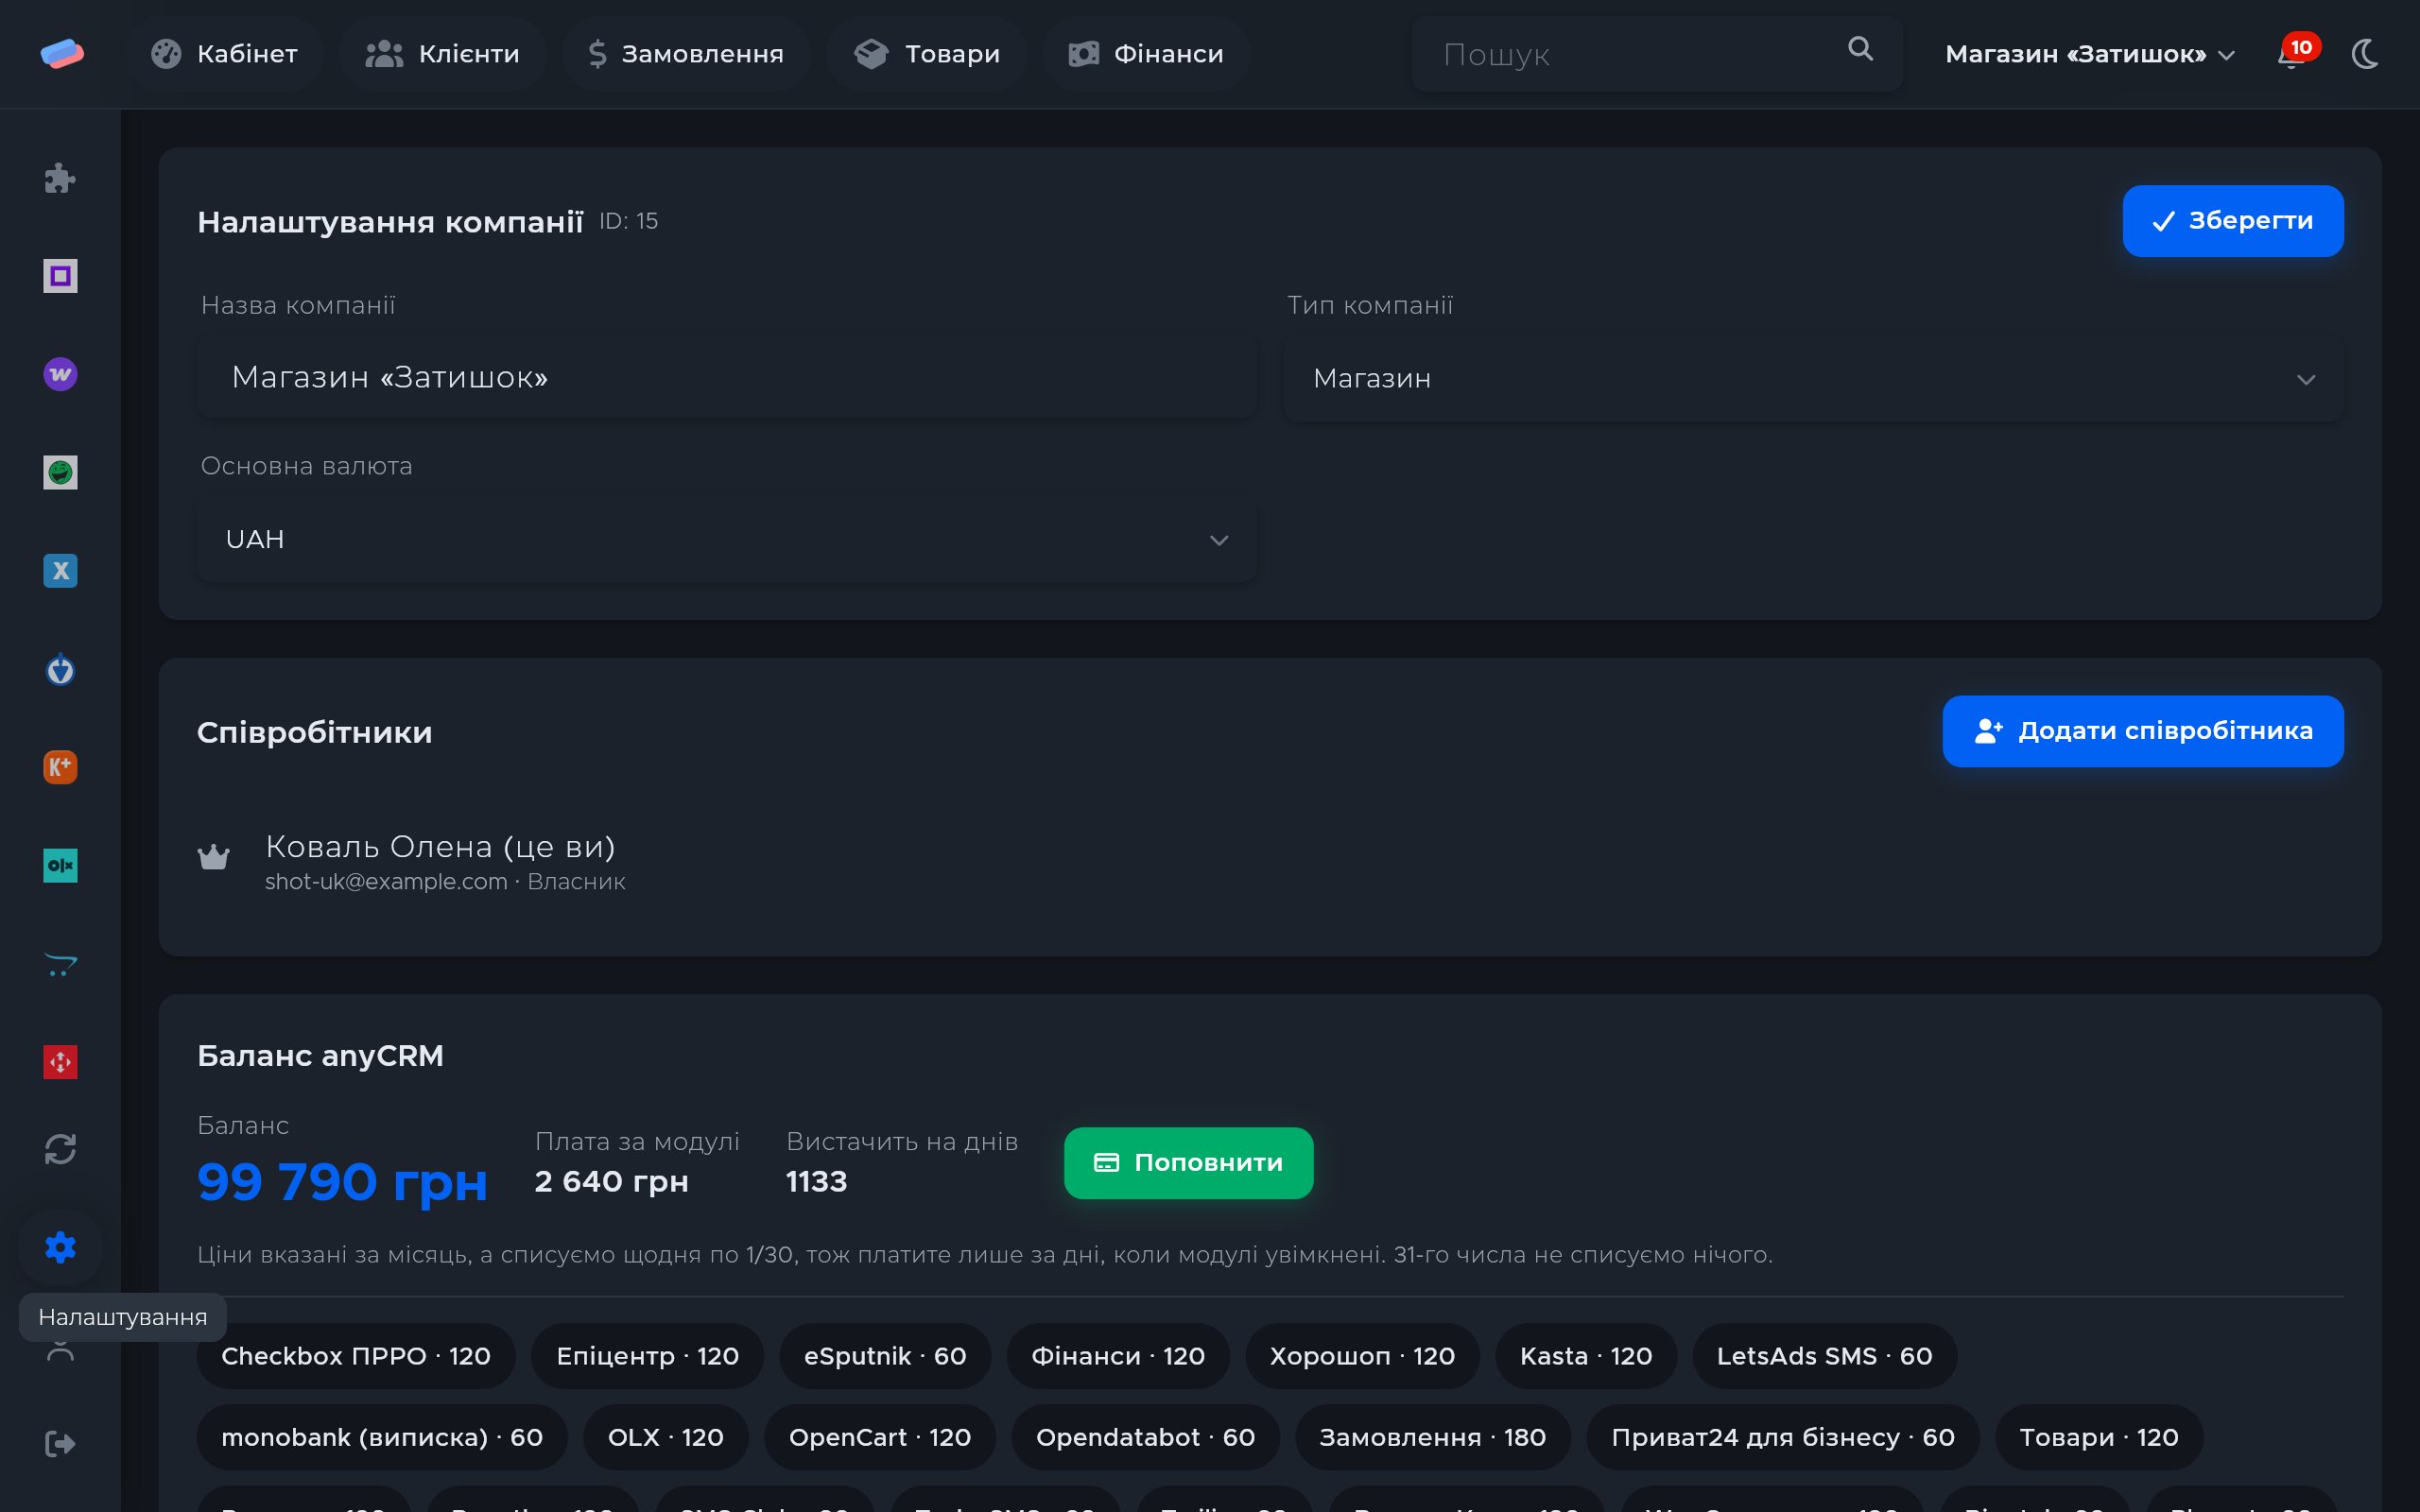The width and height of the screenshot is (2420, 1512).
Task: Expand the Тип компанії dropdown
Action: (1813, 379)
